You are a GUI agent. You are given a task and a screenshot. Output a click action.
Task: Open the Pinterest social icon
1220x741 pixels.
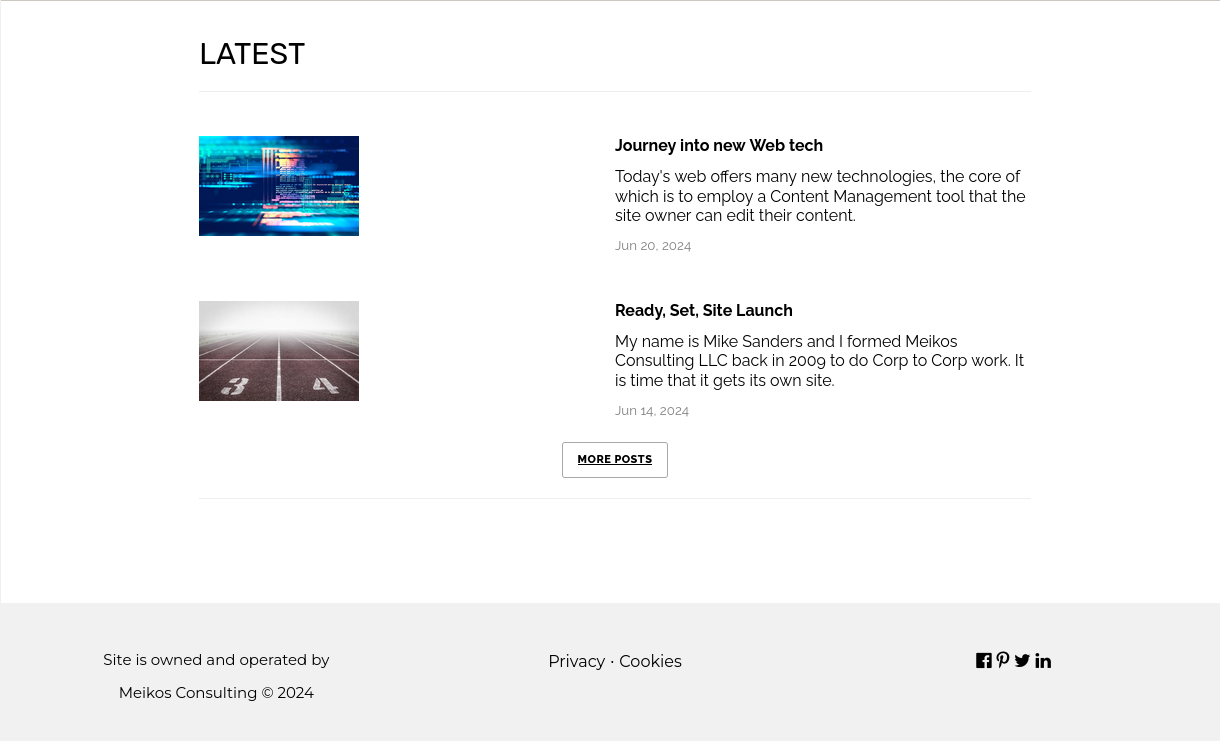[1003, 661]
